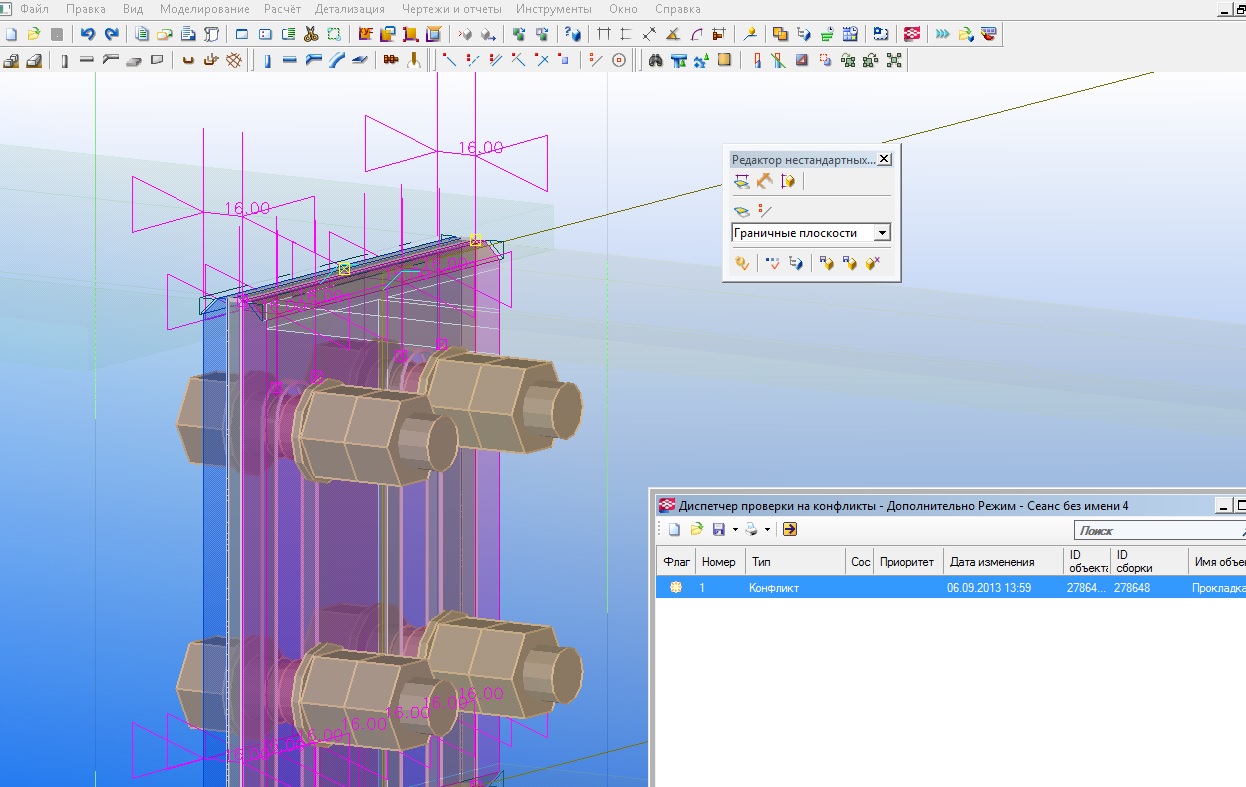Select the Конфликт row number 1
Image resolution: width=1246 pixels, height=787 pixels.
pos(773,588)
